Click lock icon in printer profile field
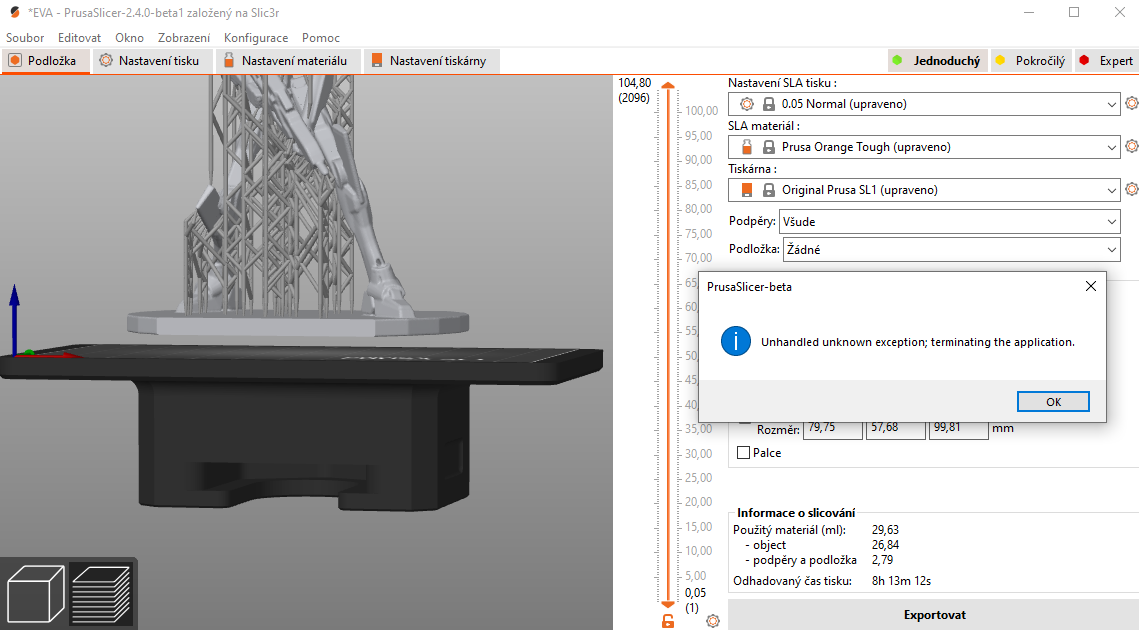Screen dimensions: 1139x630 coord(769,190)
